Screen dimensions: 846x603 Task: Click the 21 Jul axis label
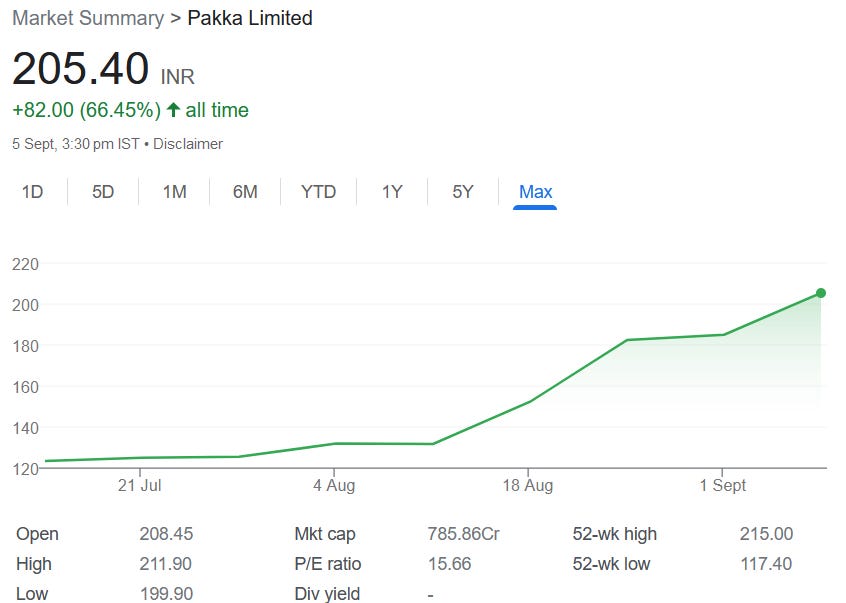(140, 485)
